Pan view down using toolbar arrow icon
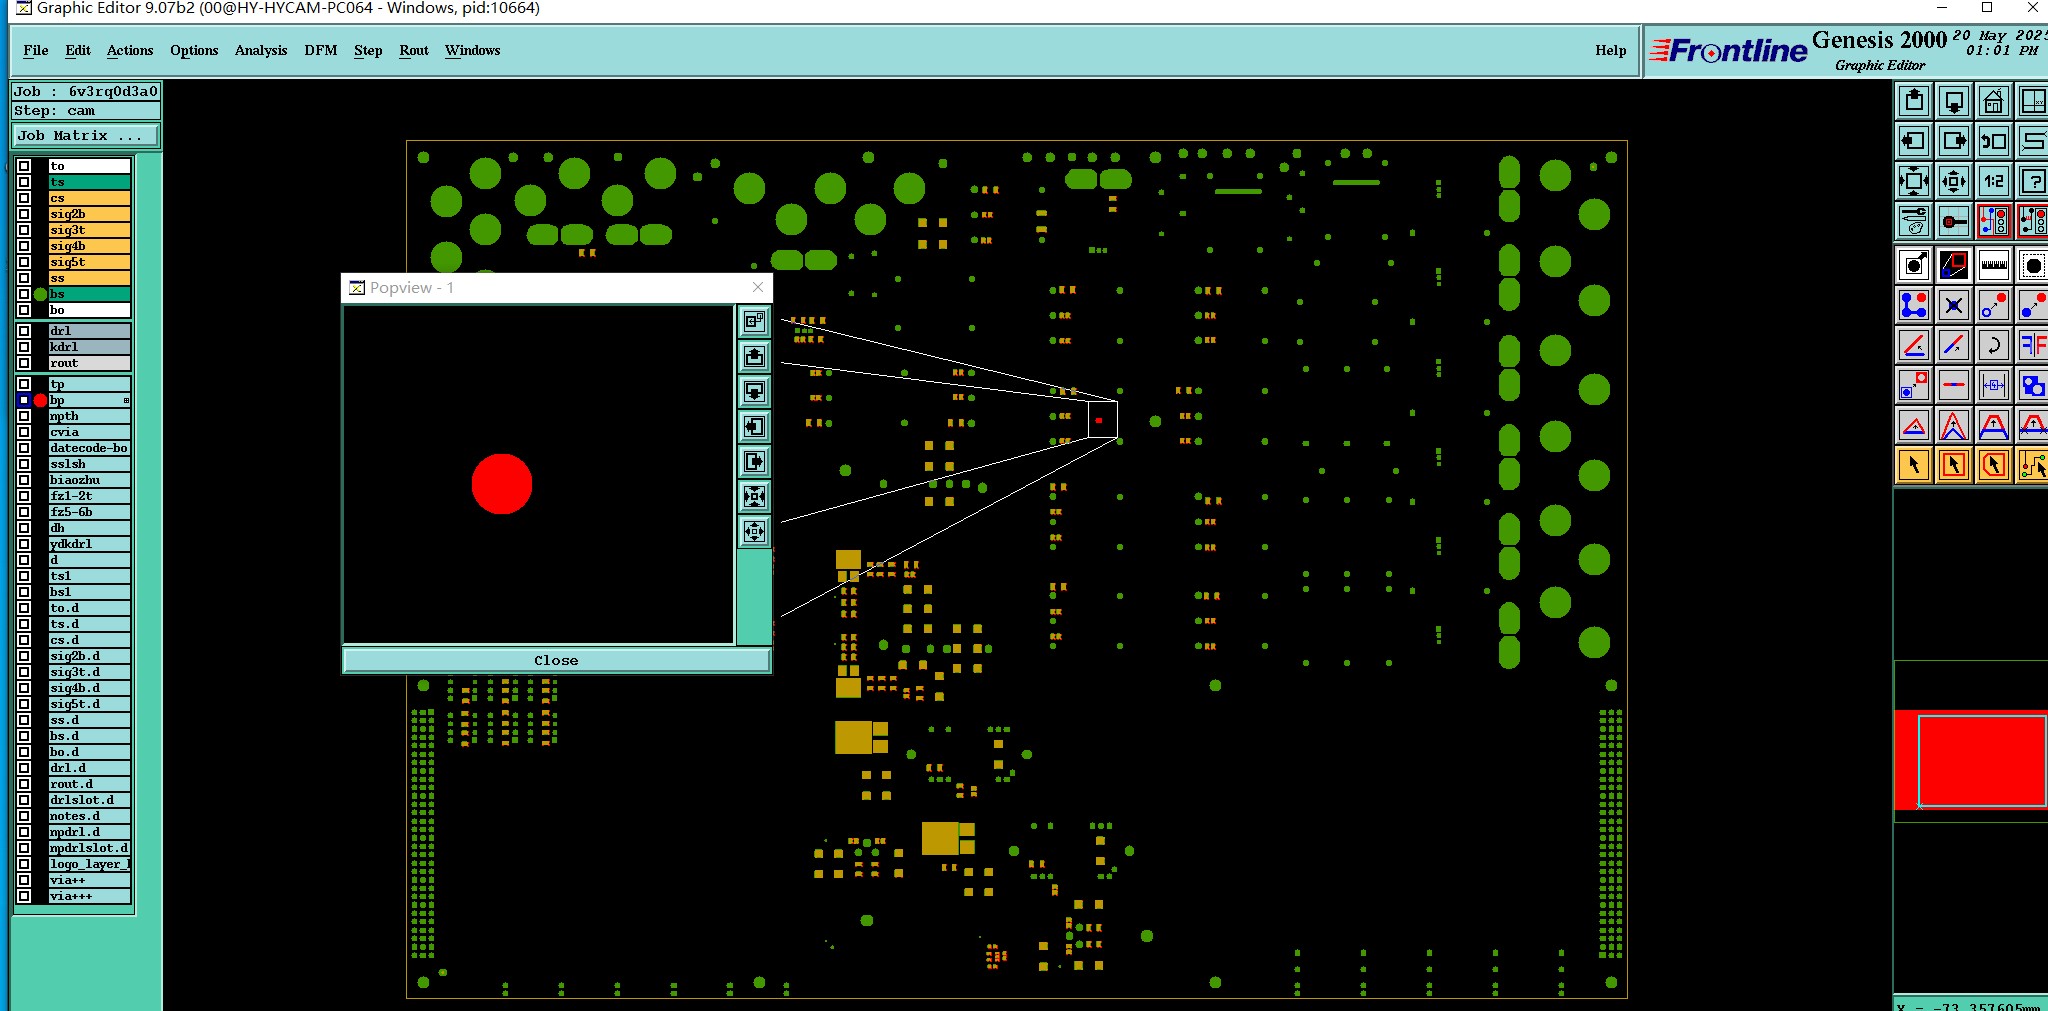The height and width of the screenshot is (1011, 2048). pyautogui.click(x=1954, y=100)
